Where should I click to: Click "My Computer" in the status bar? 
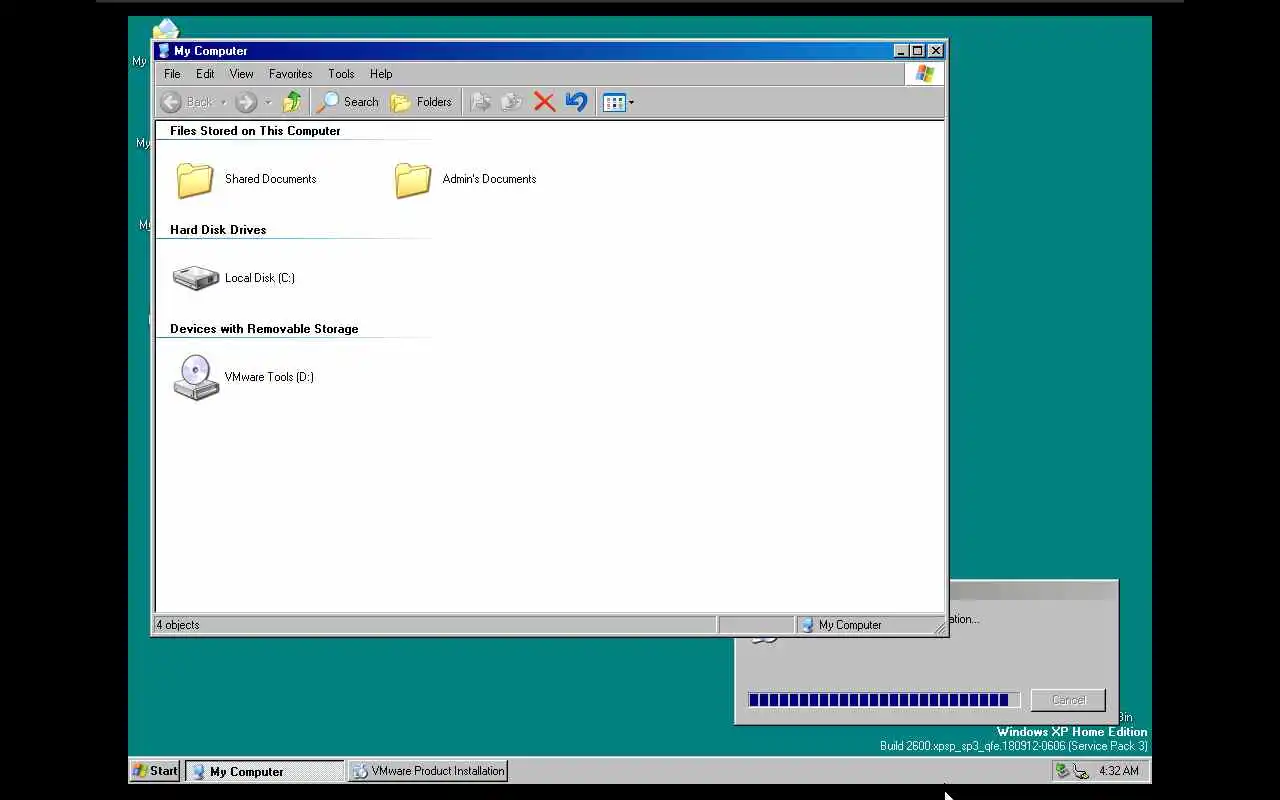click(850, 625)
